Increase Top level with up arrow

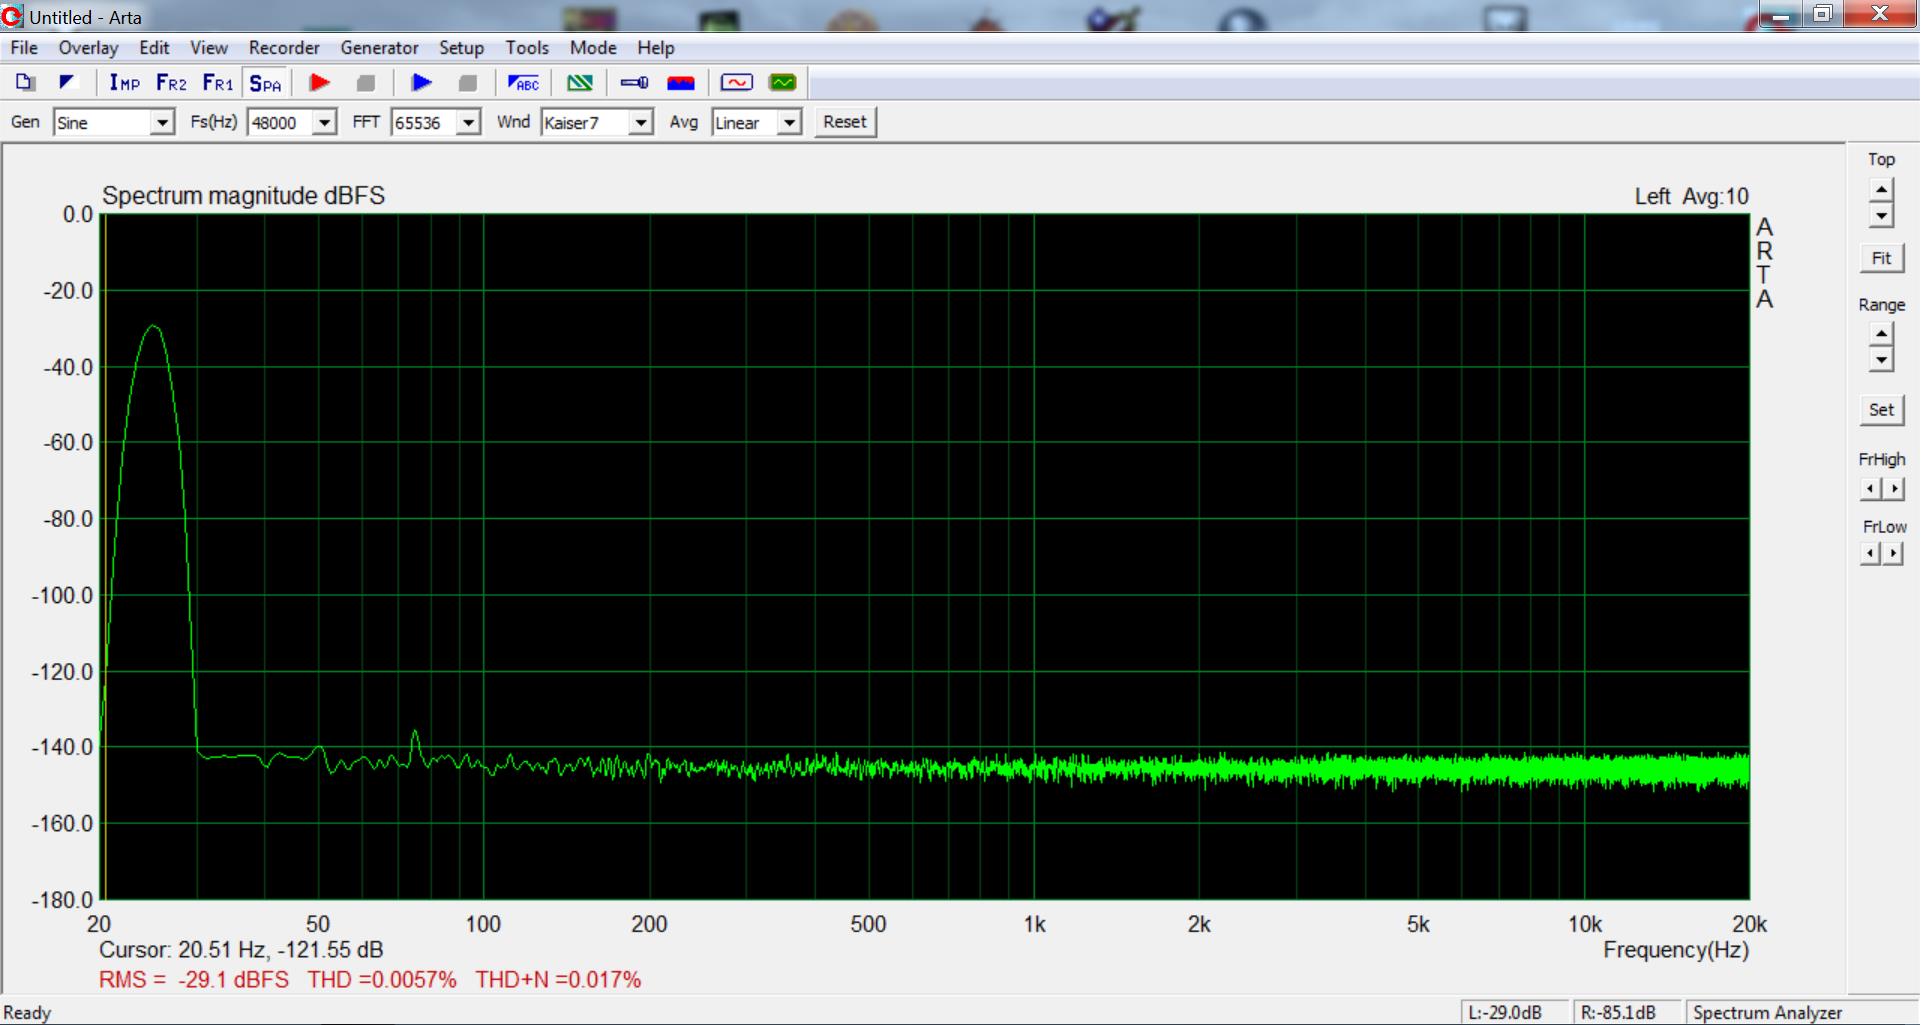1881,190
